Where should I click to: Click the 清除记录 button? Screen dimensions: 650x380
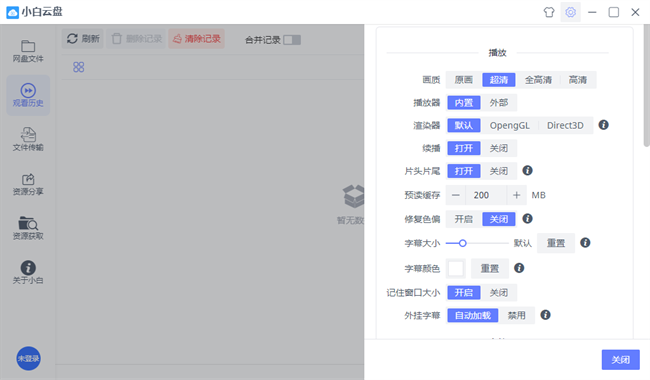196,39
